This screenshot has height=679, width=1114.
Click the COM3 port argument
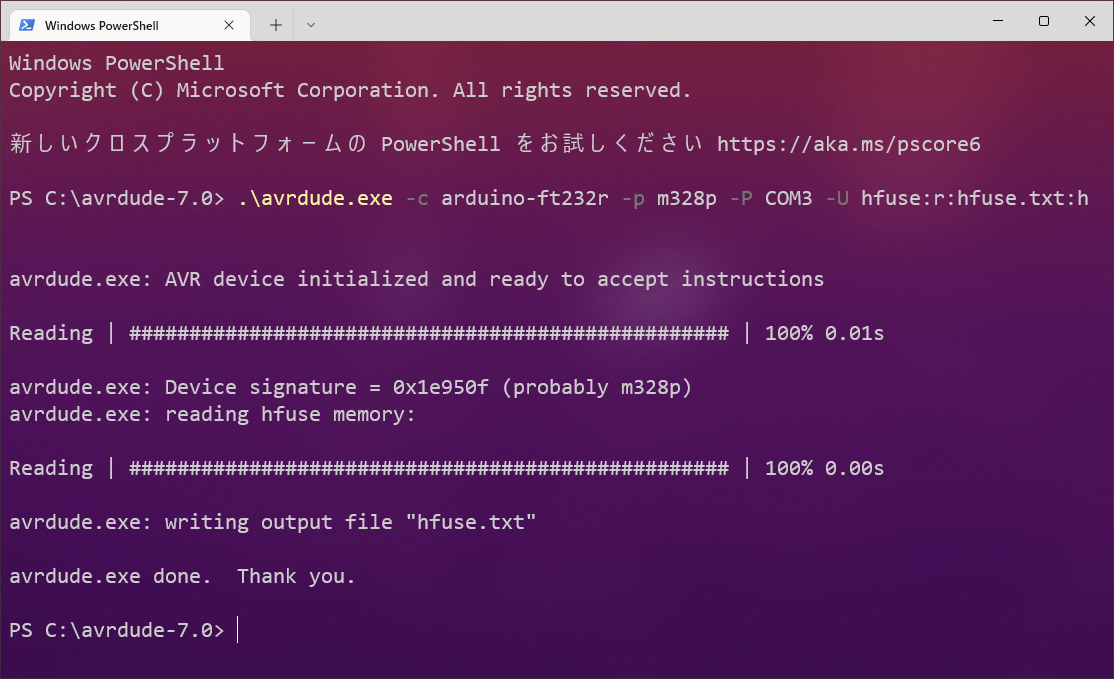point(788,198)
